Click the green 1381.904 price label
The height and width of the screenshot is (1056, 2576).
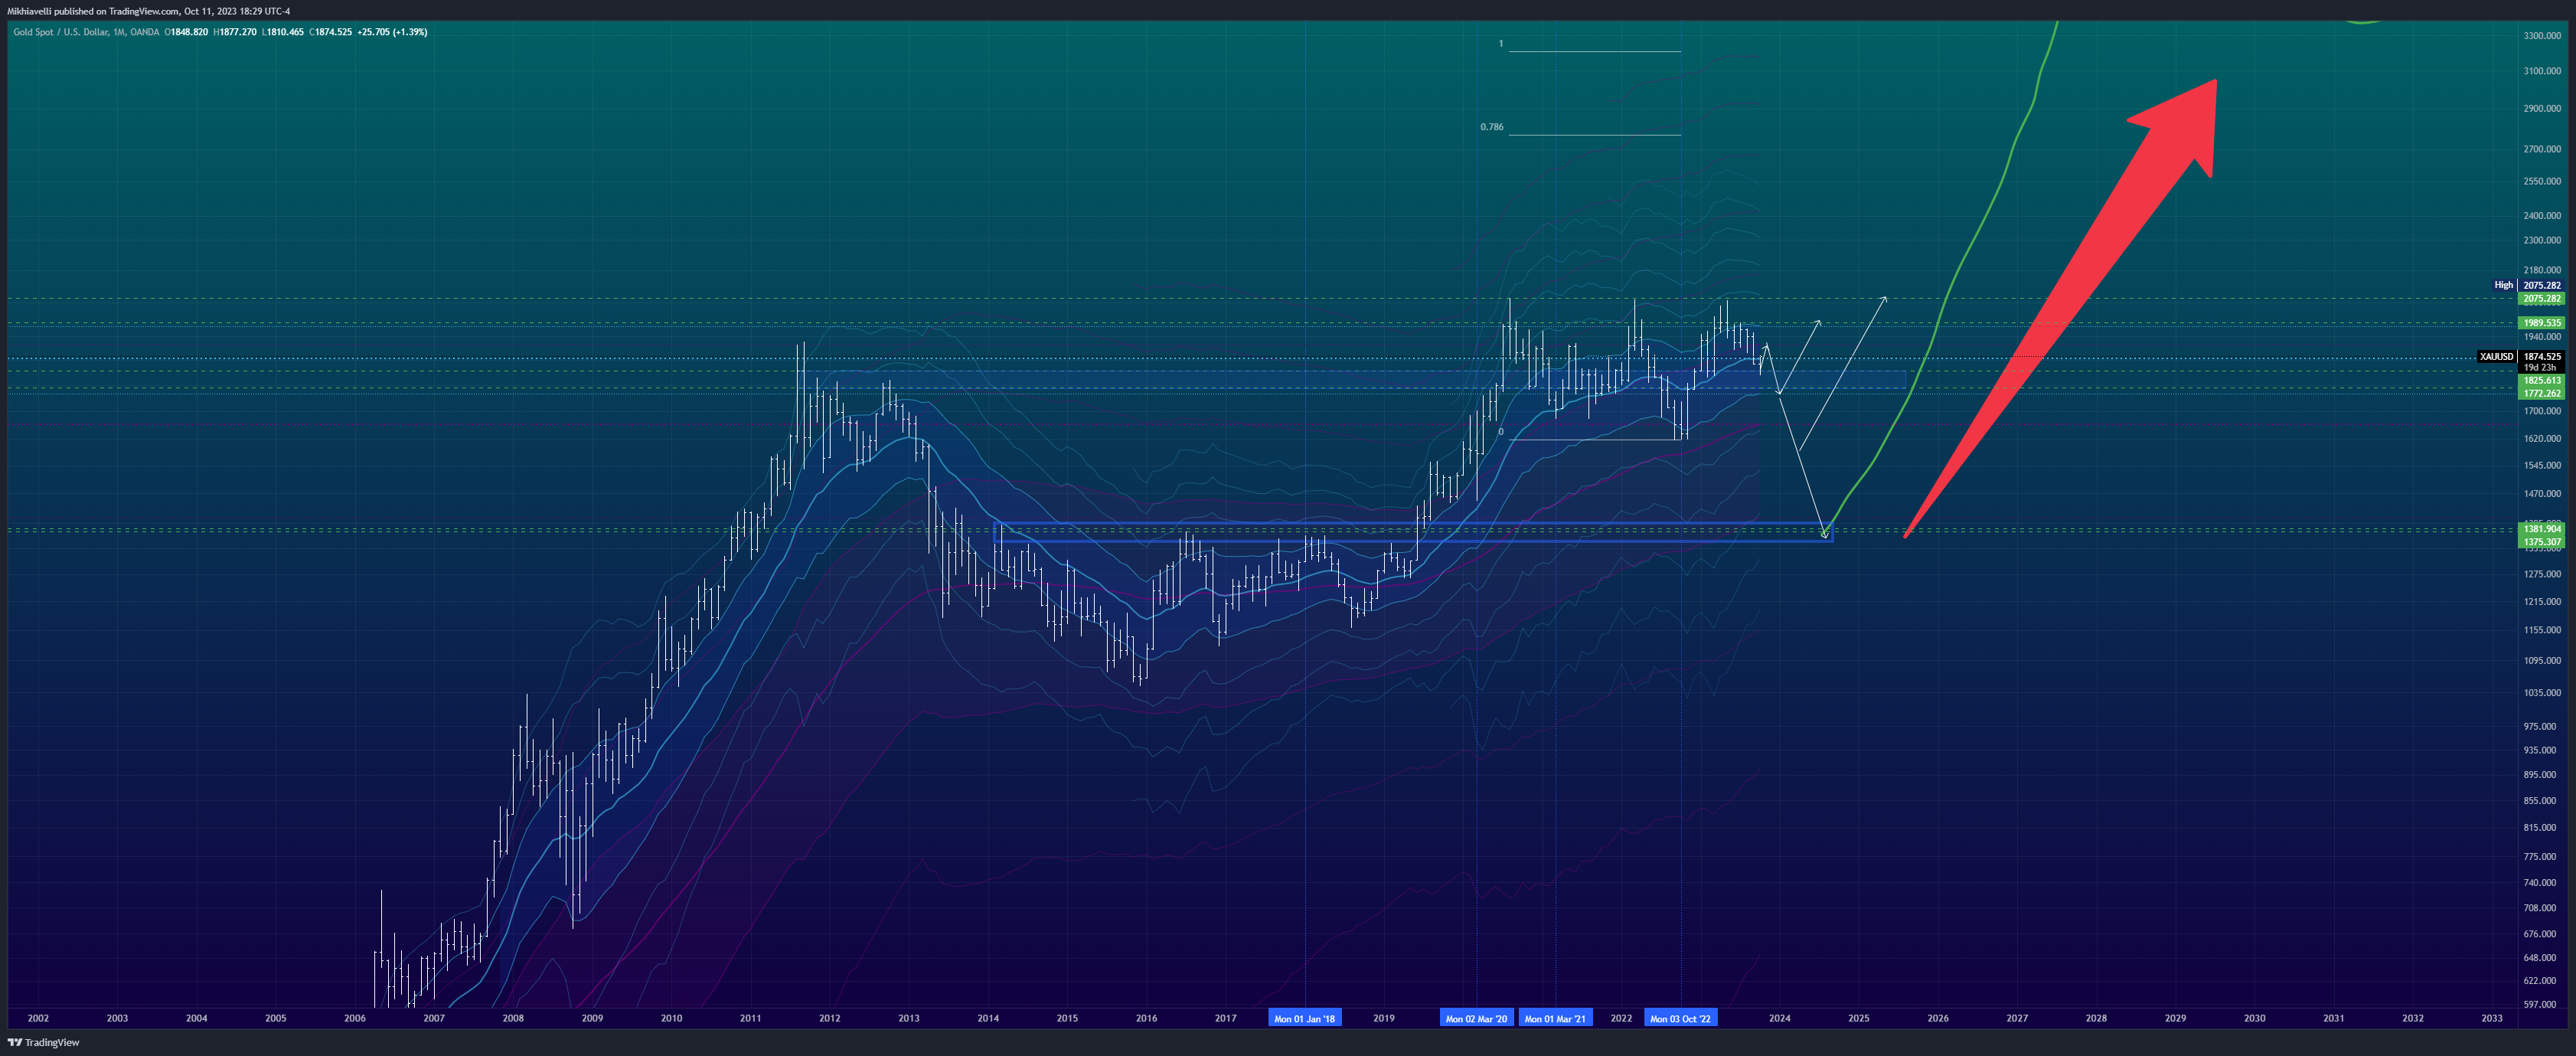pos(2541,529)
